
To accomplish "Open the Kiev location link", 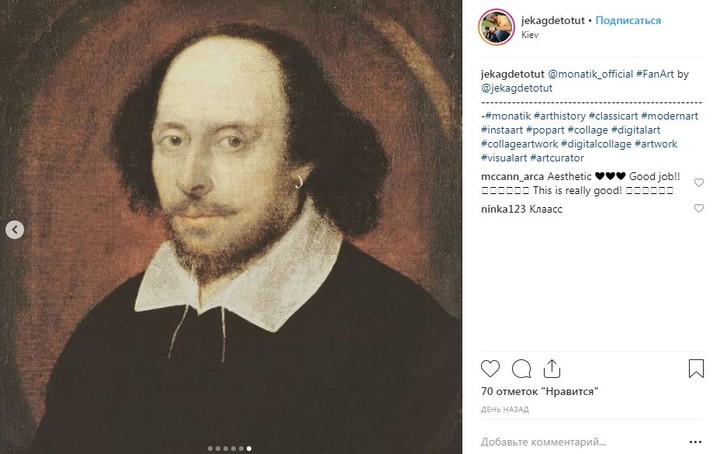I will (x=531, y=34).
